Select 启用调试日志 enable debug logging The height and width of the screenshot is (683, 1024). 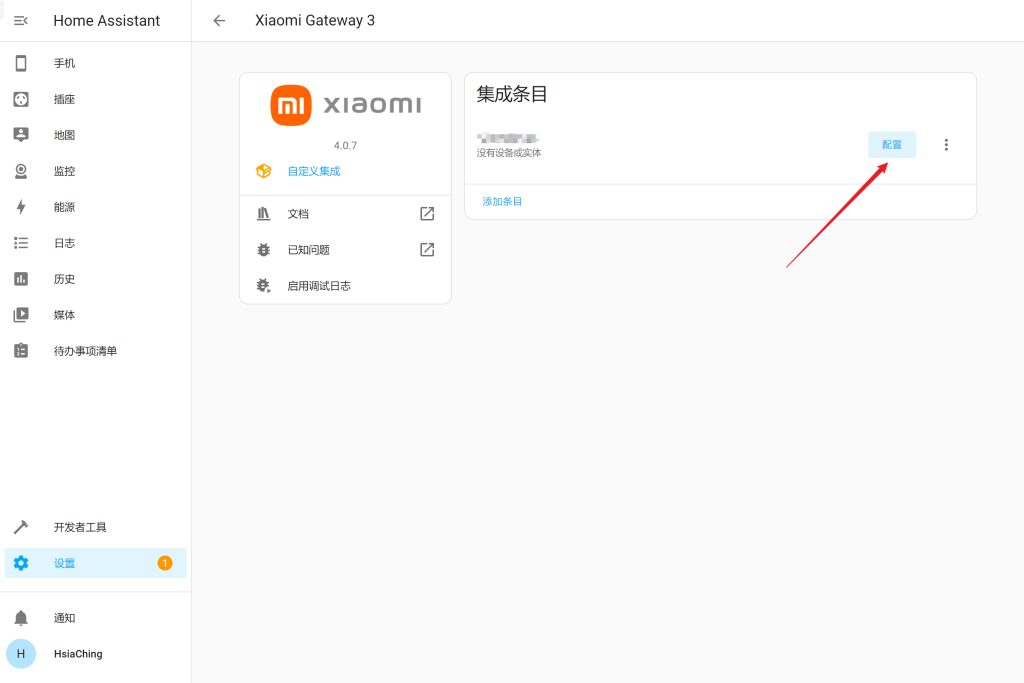(345, 285)
